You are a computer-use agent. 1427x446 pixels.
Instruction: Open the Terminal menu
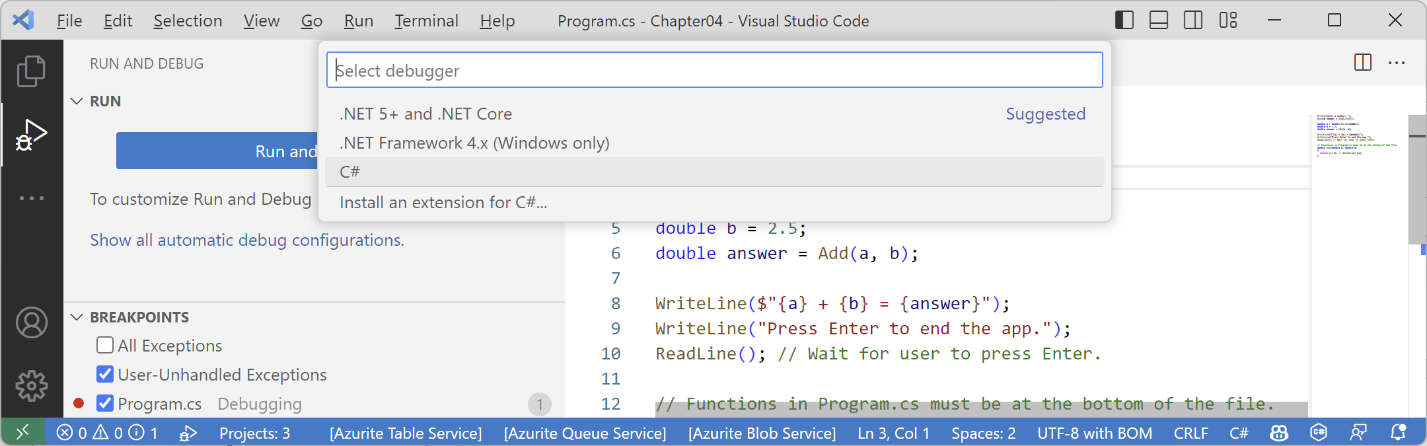tap(427, 20)
